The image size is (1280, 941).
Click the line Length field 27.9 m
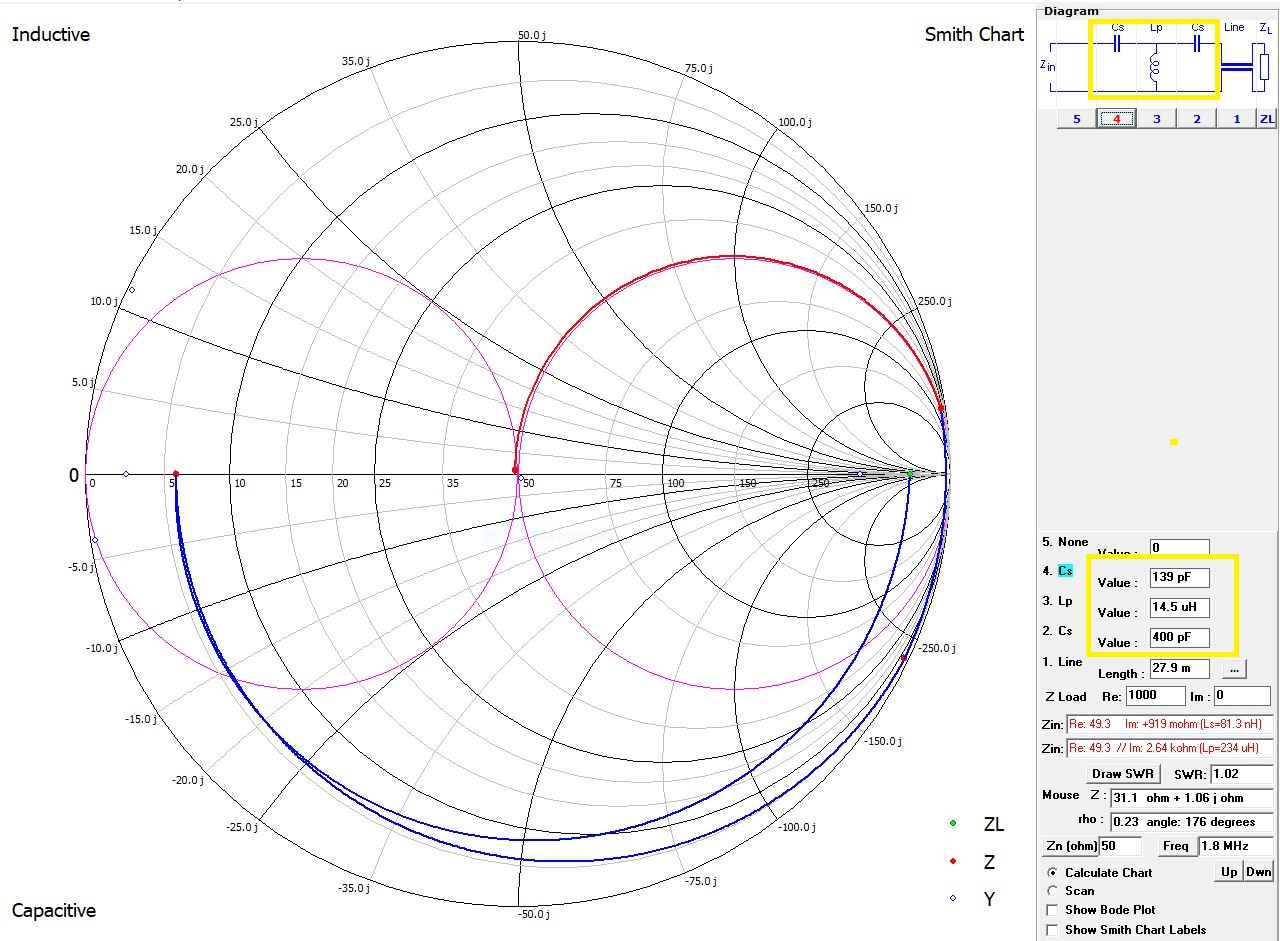point(1179,668)
